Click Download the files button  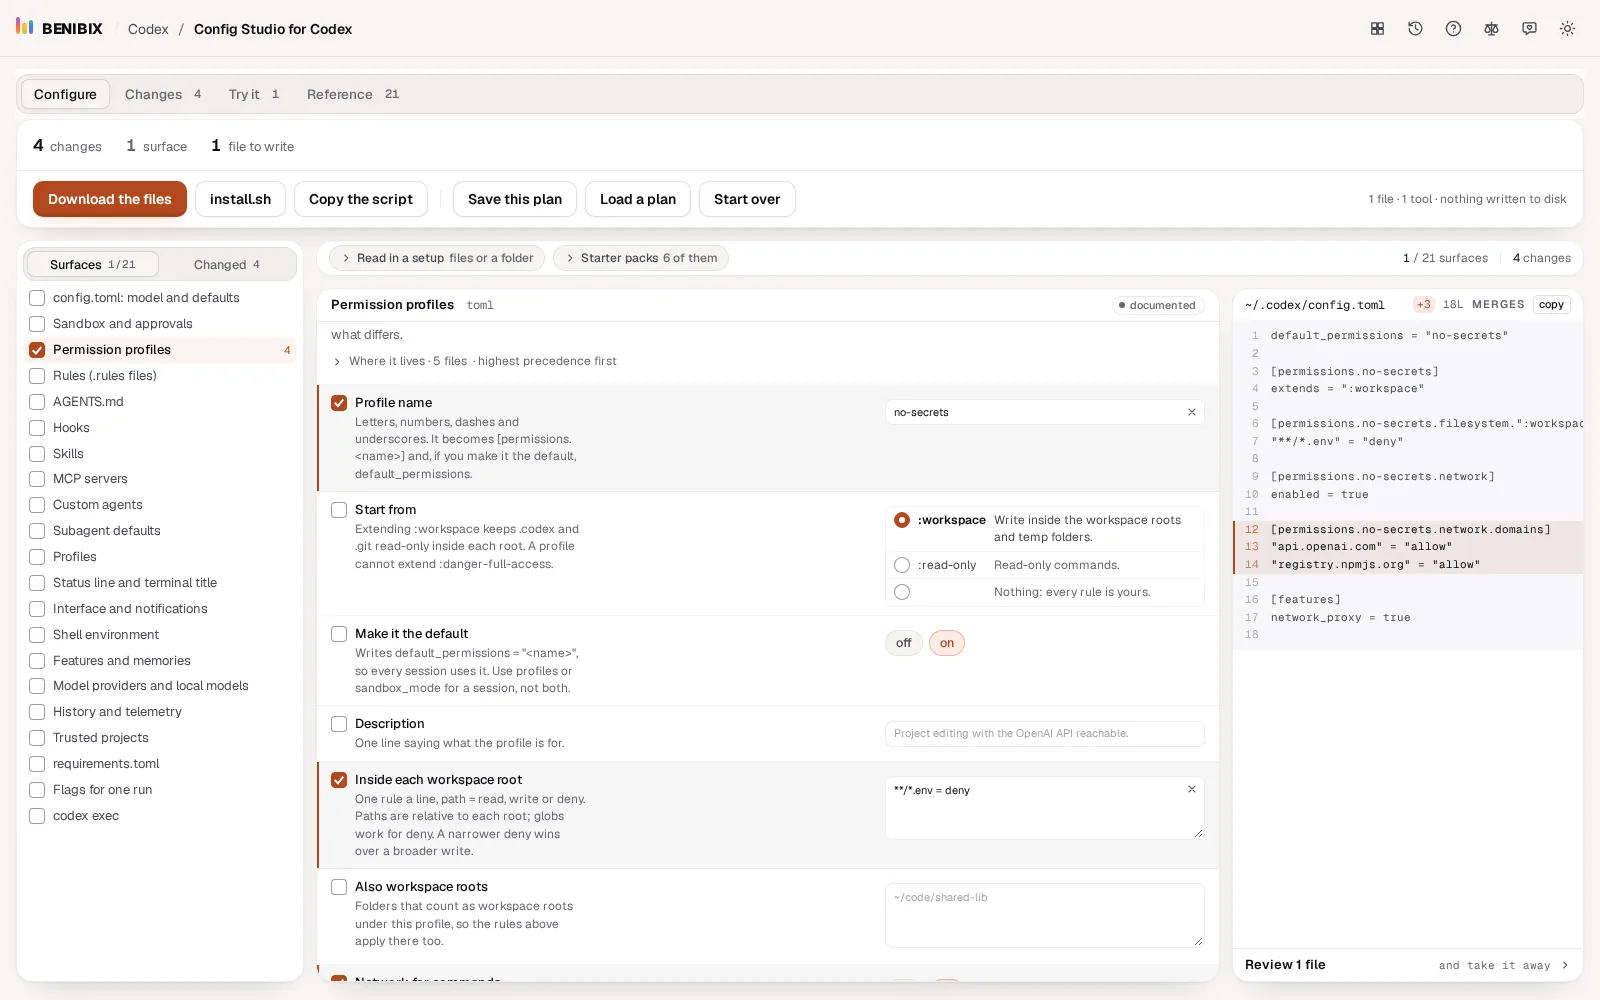(110, 199)
